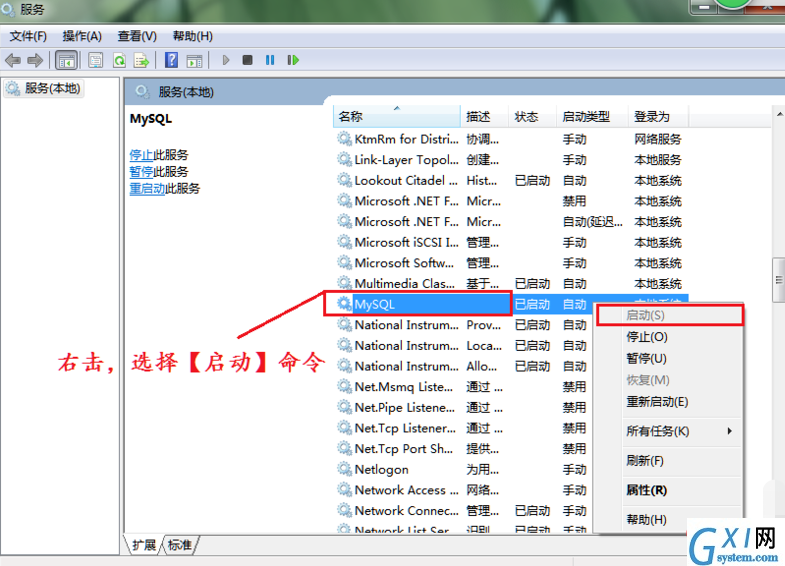Open the 帮助(H) menu in the menu bar

click(x=193, y=36)
